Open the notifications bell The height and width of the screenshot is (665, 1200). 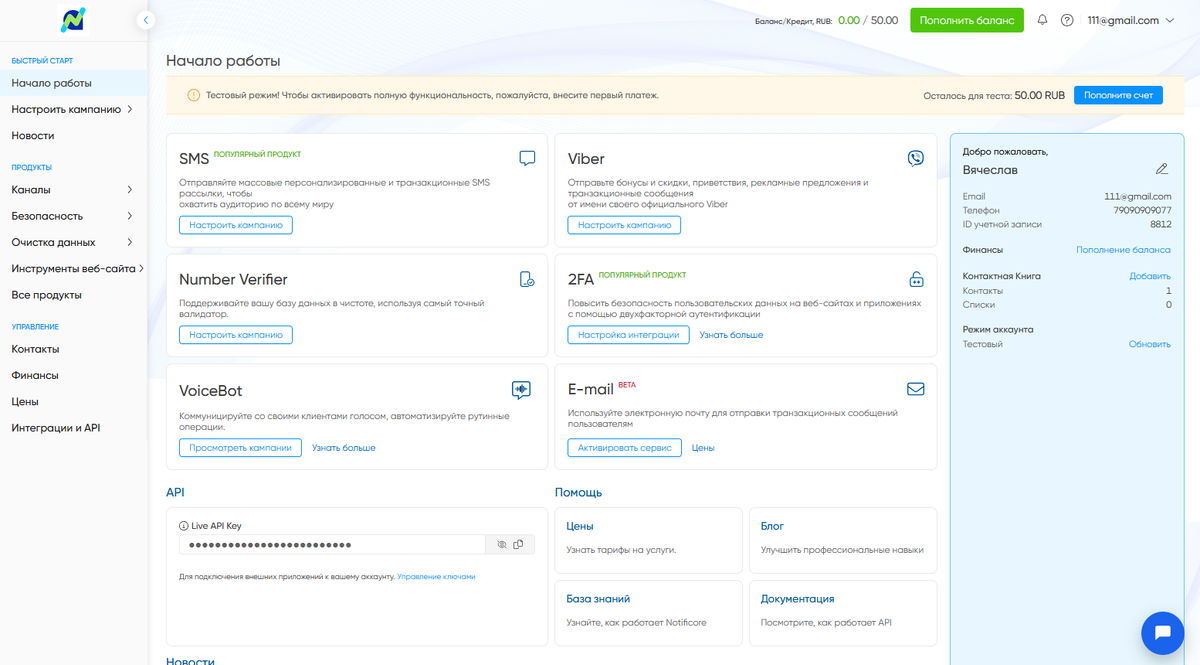point(1042,20)
